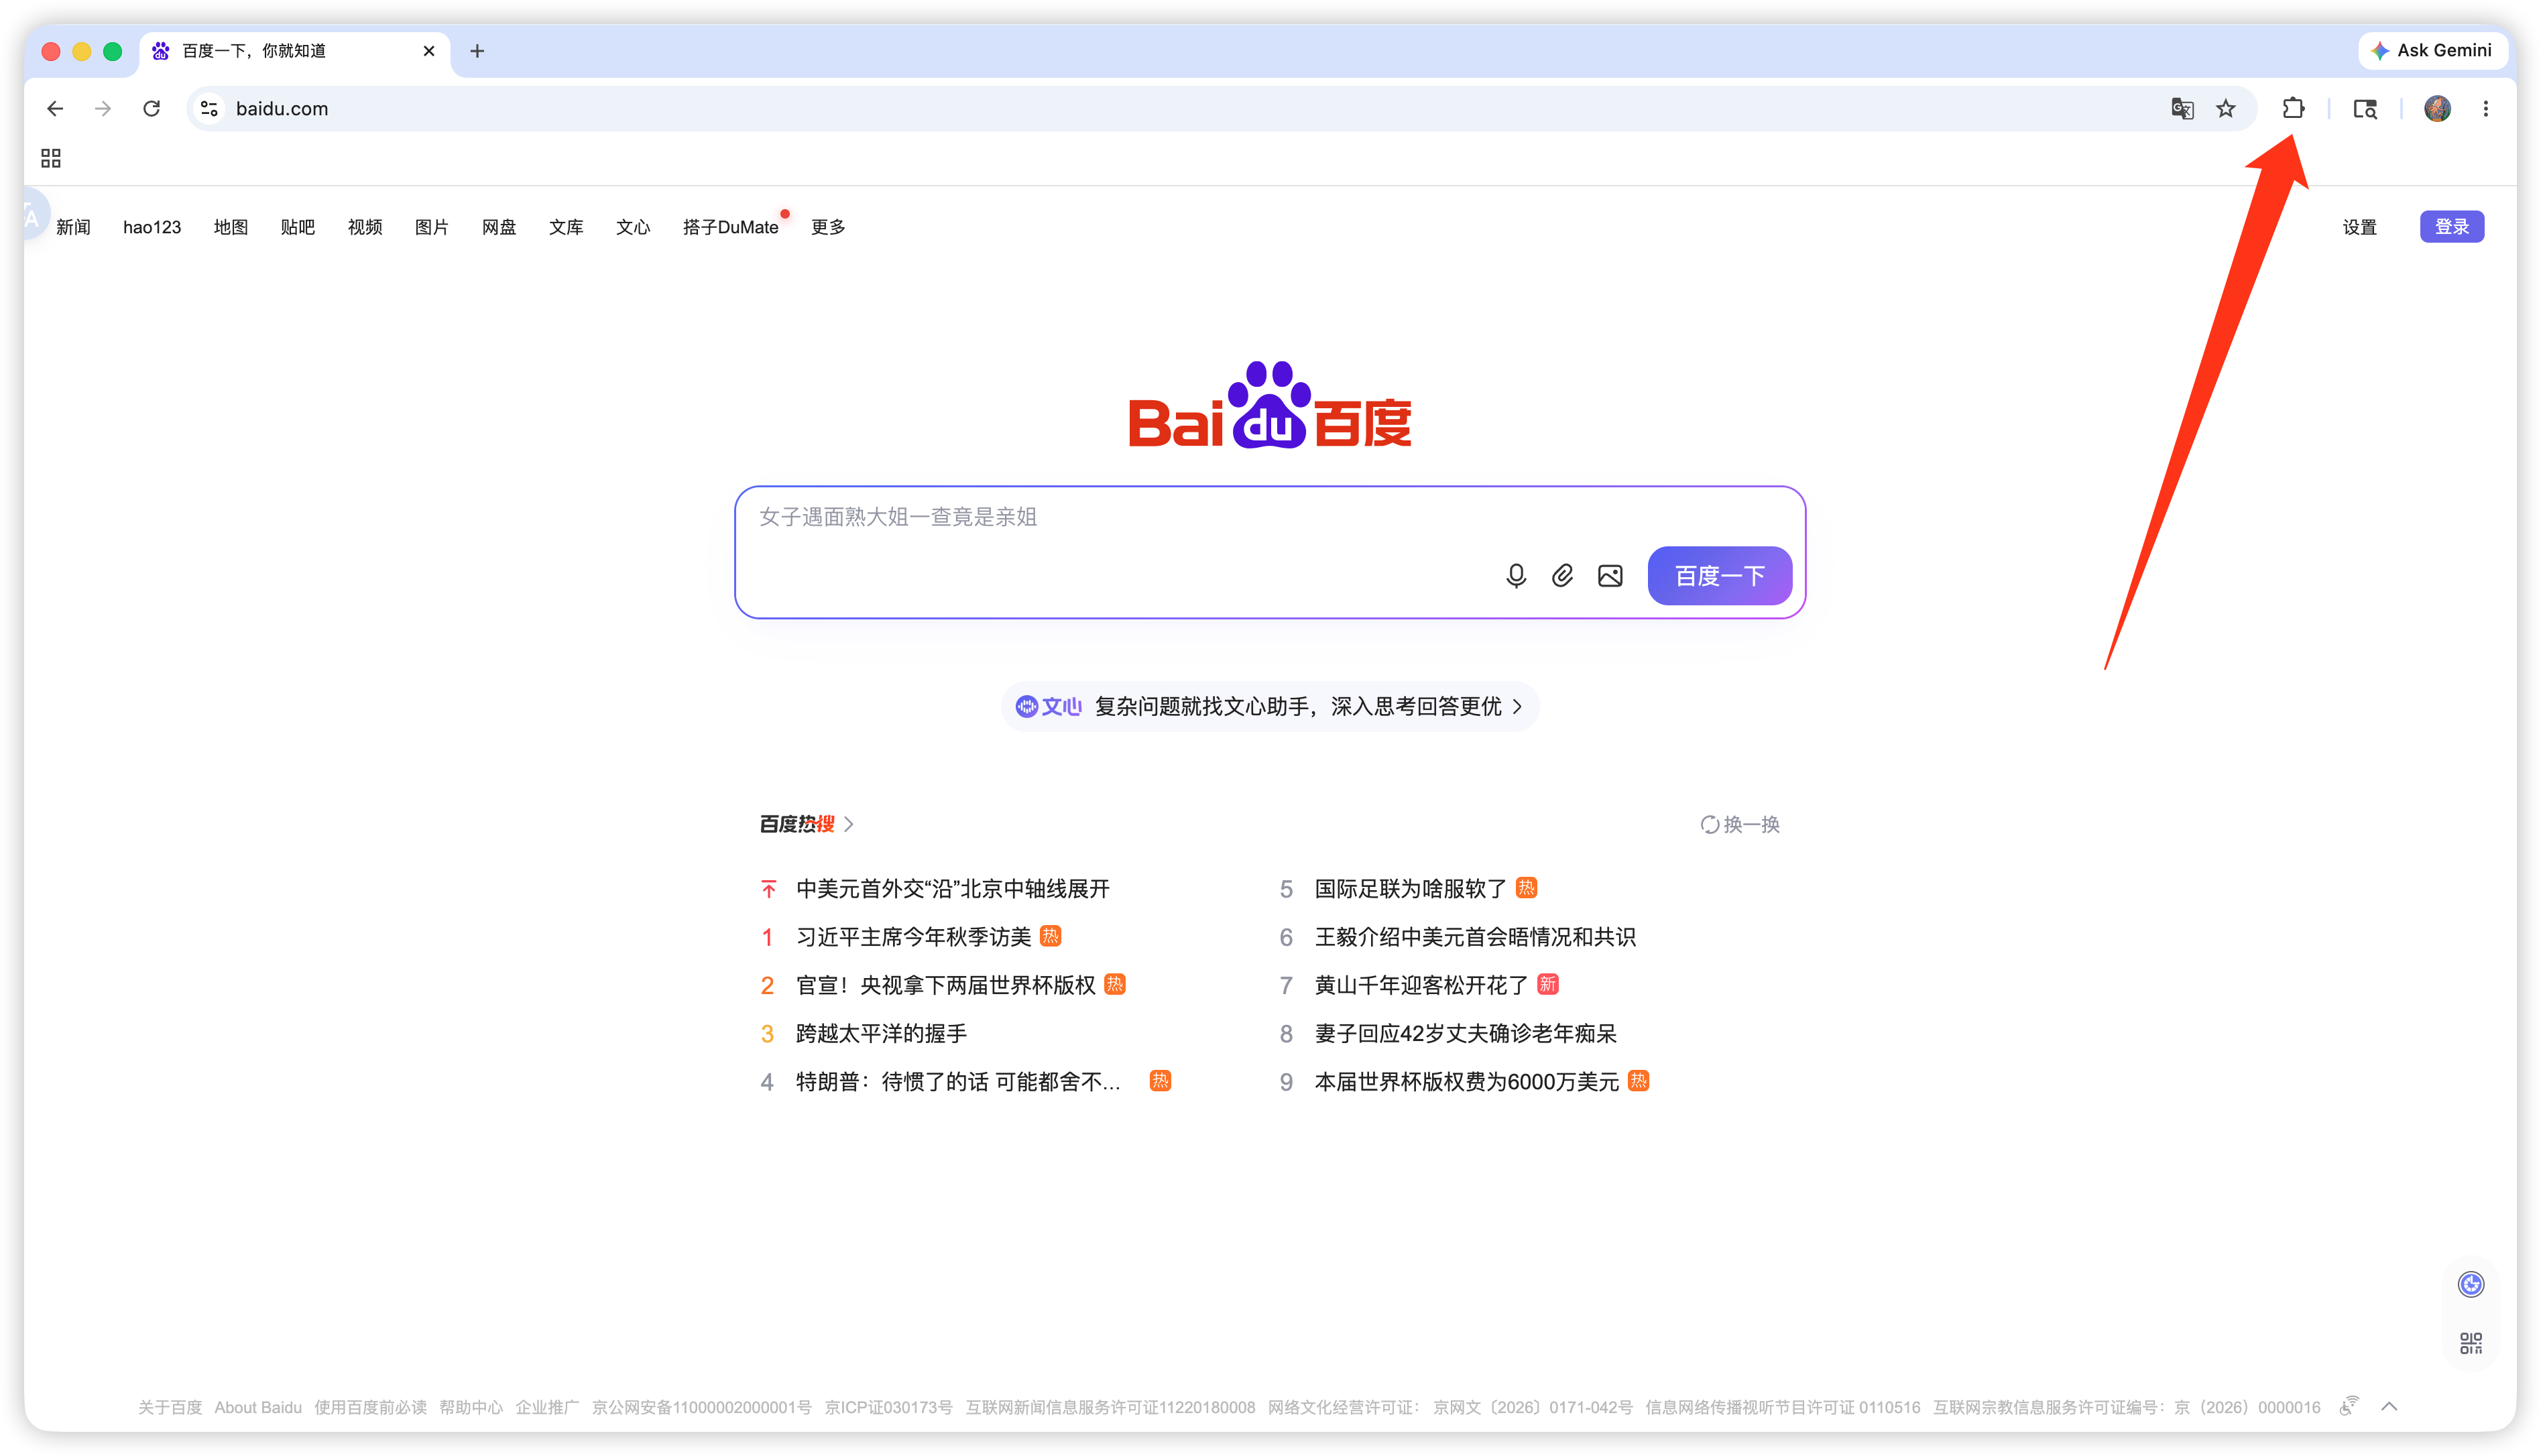2541x1456 pixels.
Task: Reload the Baidu page
Action: coord(151,108)
